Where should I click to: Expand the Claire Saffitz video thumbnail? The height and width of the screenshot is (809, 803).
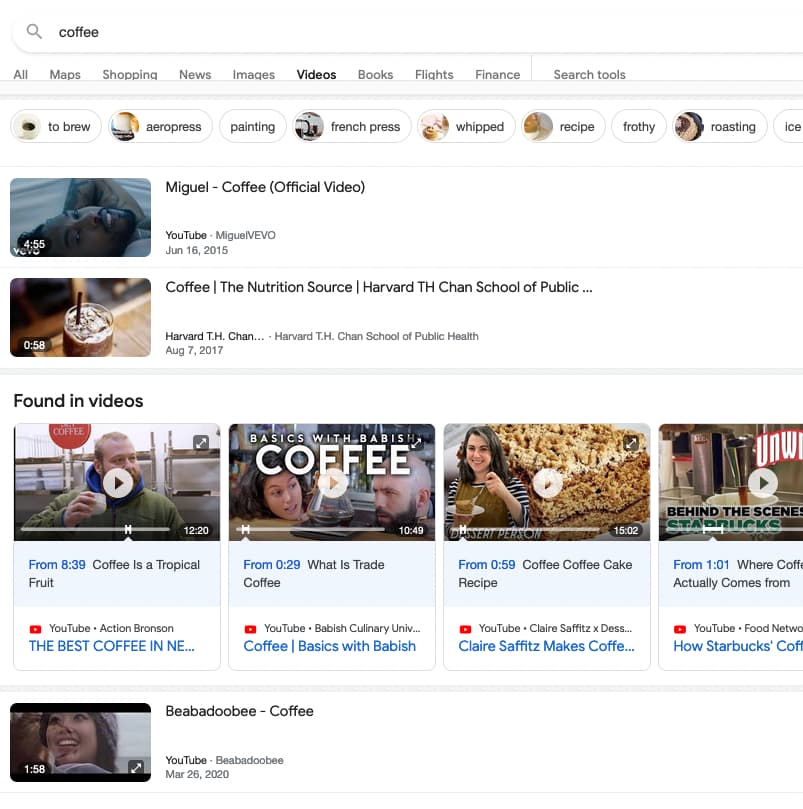pos(631,442)
